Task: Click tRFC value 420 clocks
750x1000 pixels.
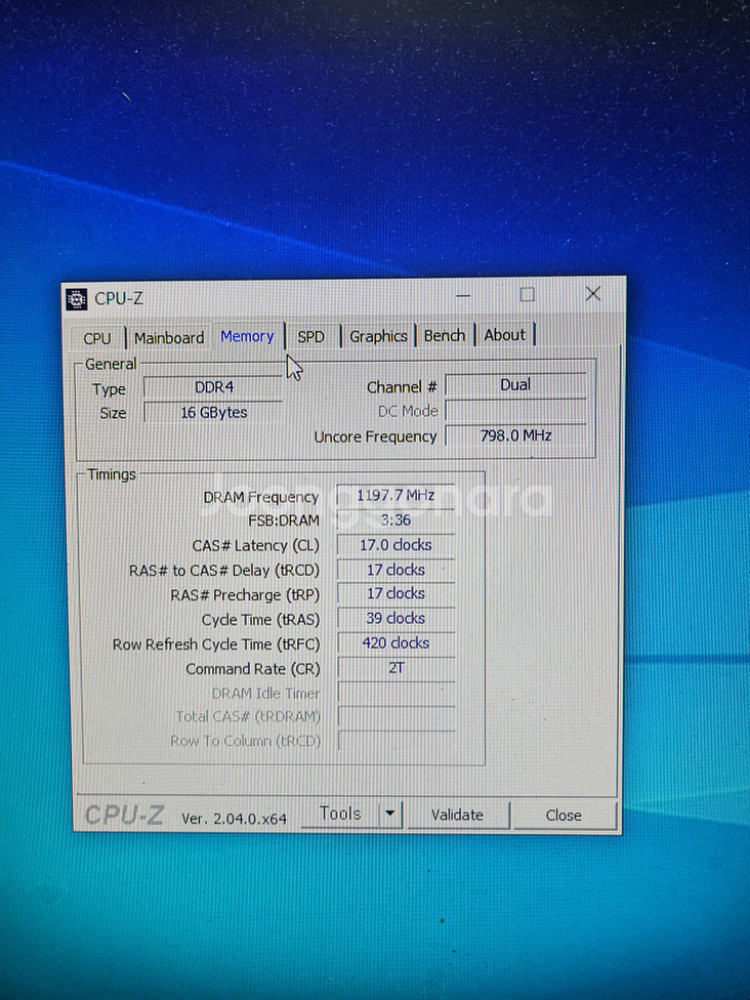Action: (395, 643)
